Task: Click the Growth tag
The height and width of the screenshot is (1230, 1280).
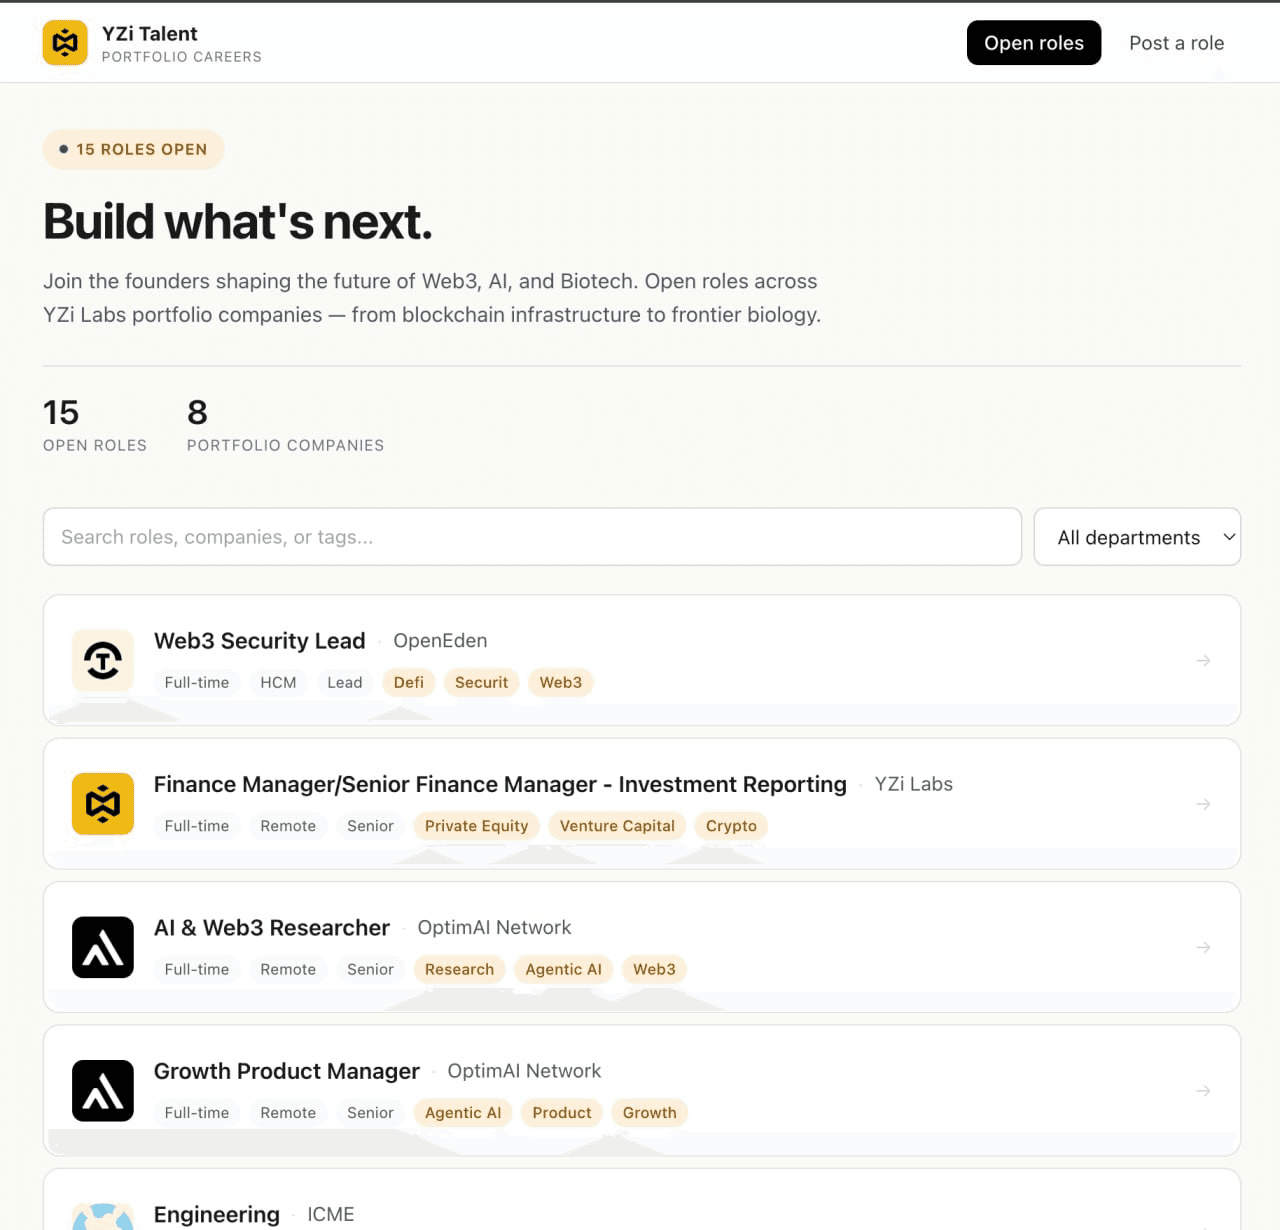Action: click(650, 1113)
